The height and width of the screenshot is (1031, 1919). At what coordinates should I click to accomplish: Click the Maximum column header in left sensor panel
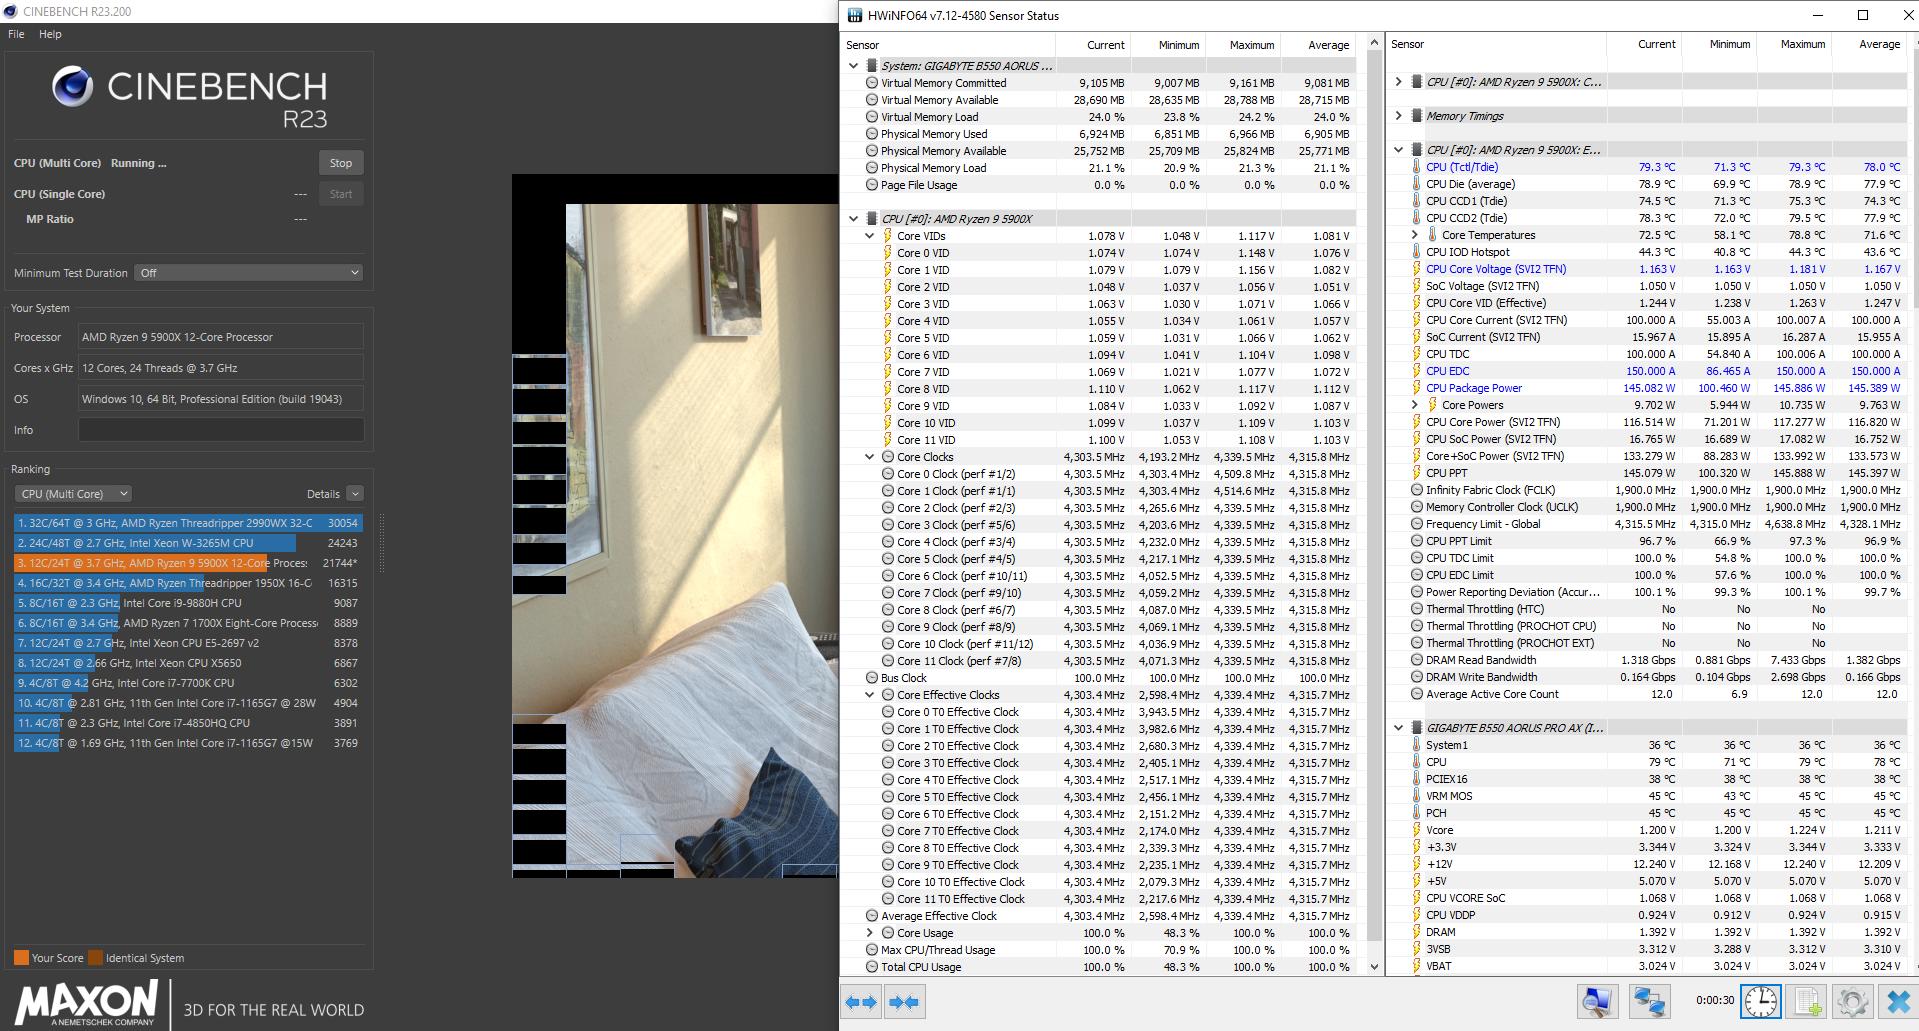pos(1242,45)
